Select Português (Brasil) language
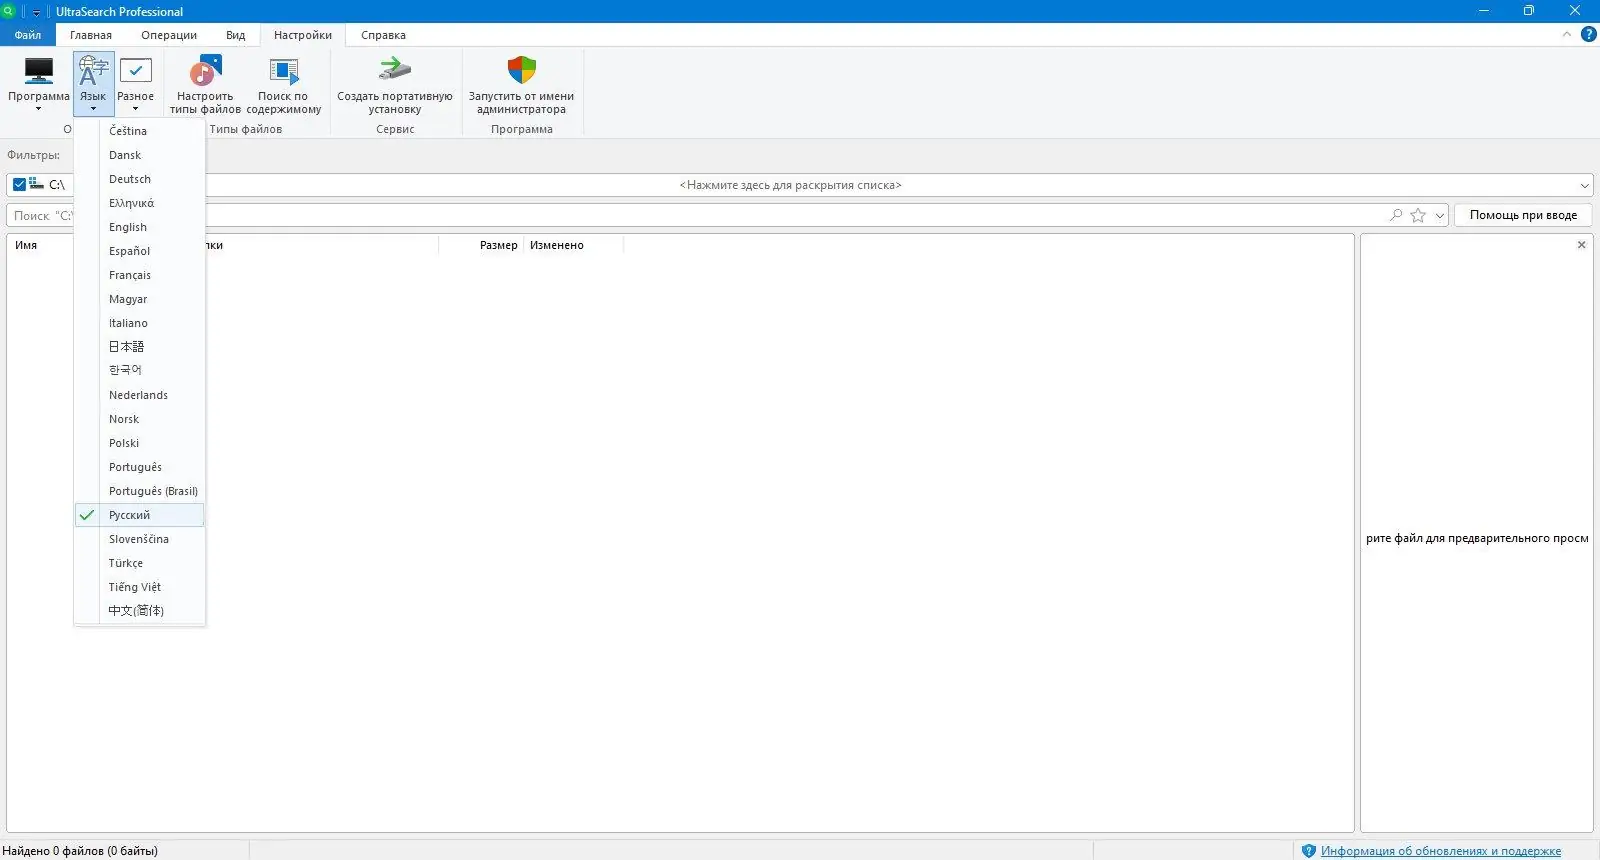 pyautogui.click(x=140, y=491)
